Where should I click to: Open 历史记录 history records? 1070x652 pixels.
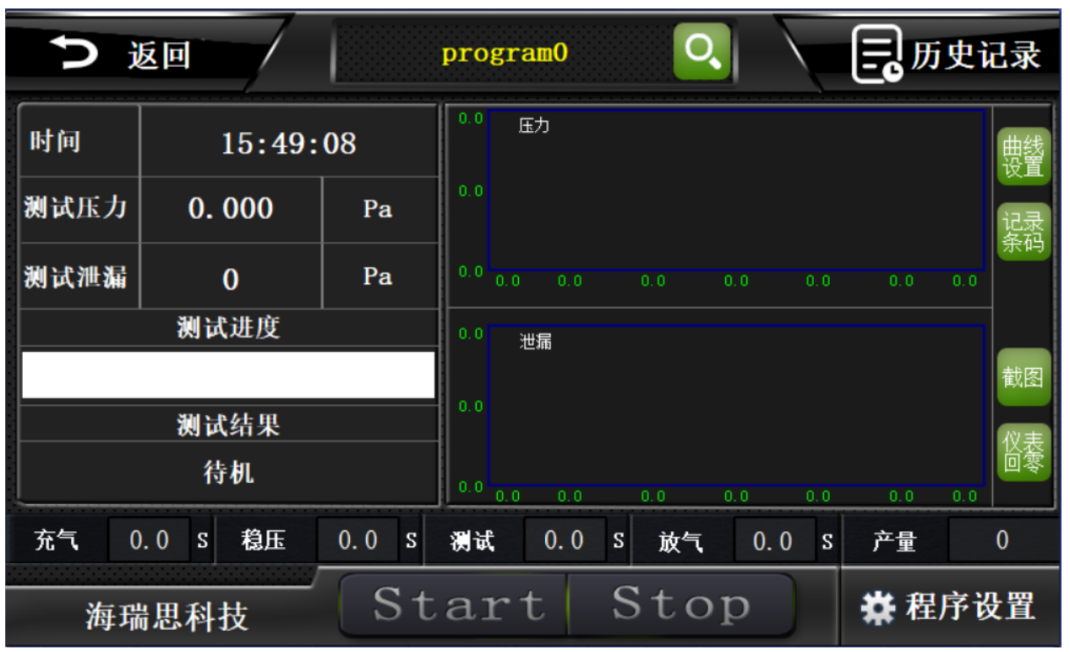pos(946,54)
